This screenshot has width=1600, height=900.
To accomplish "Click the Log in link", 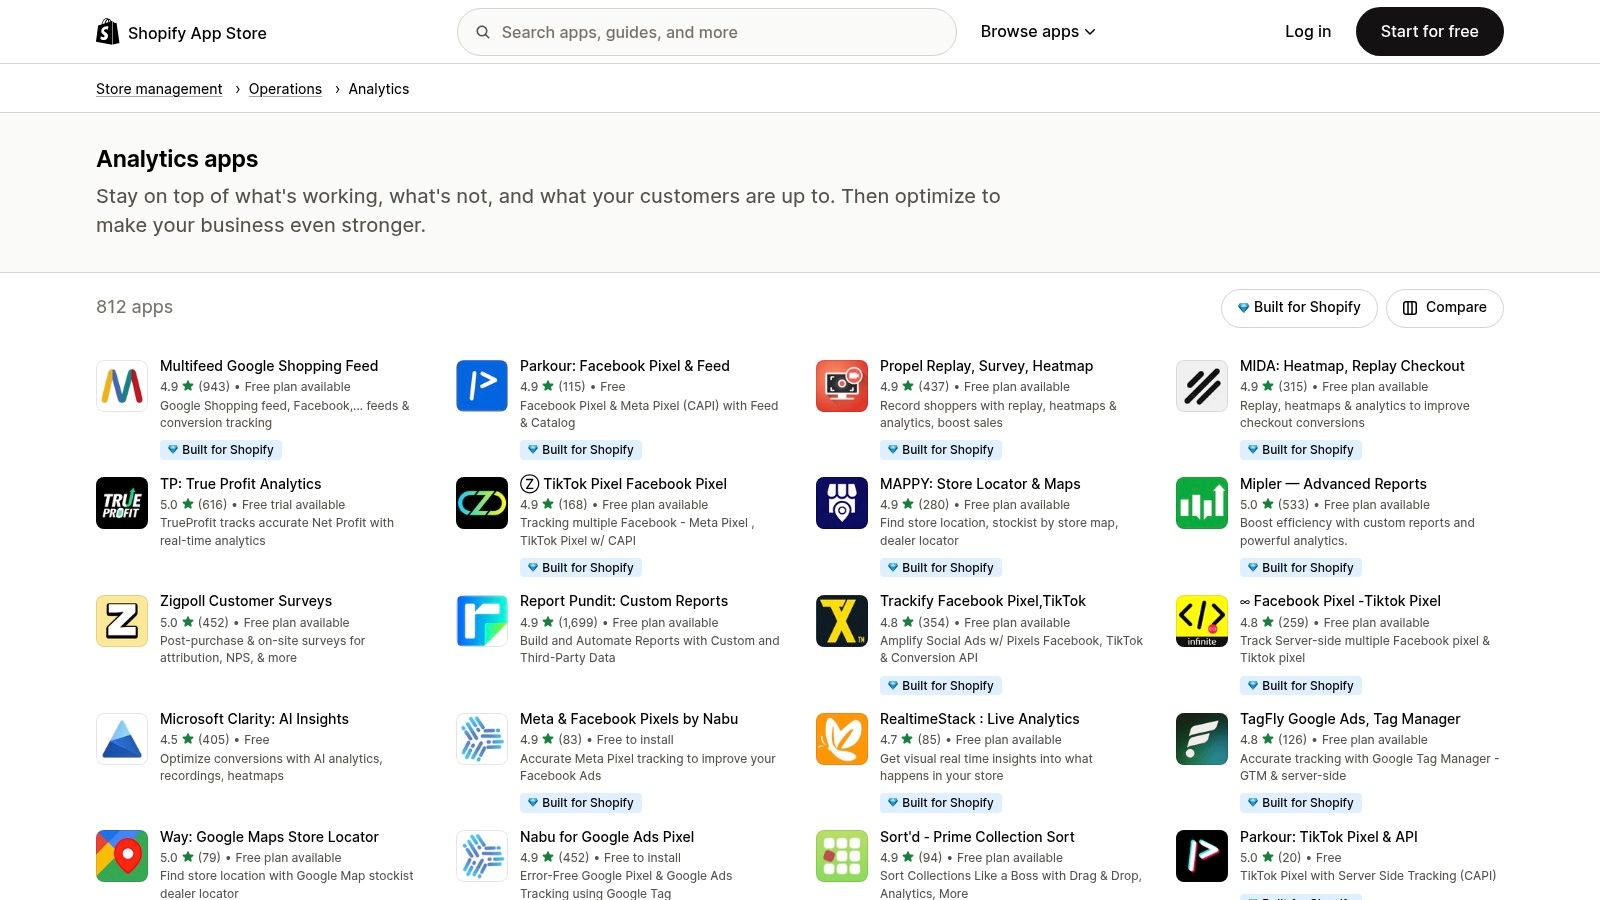I will point(1307,31).
